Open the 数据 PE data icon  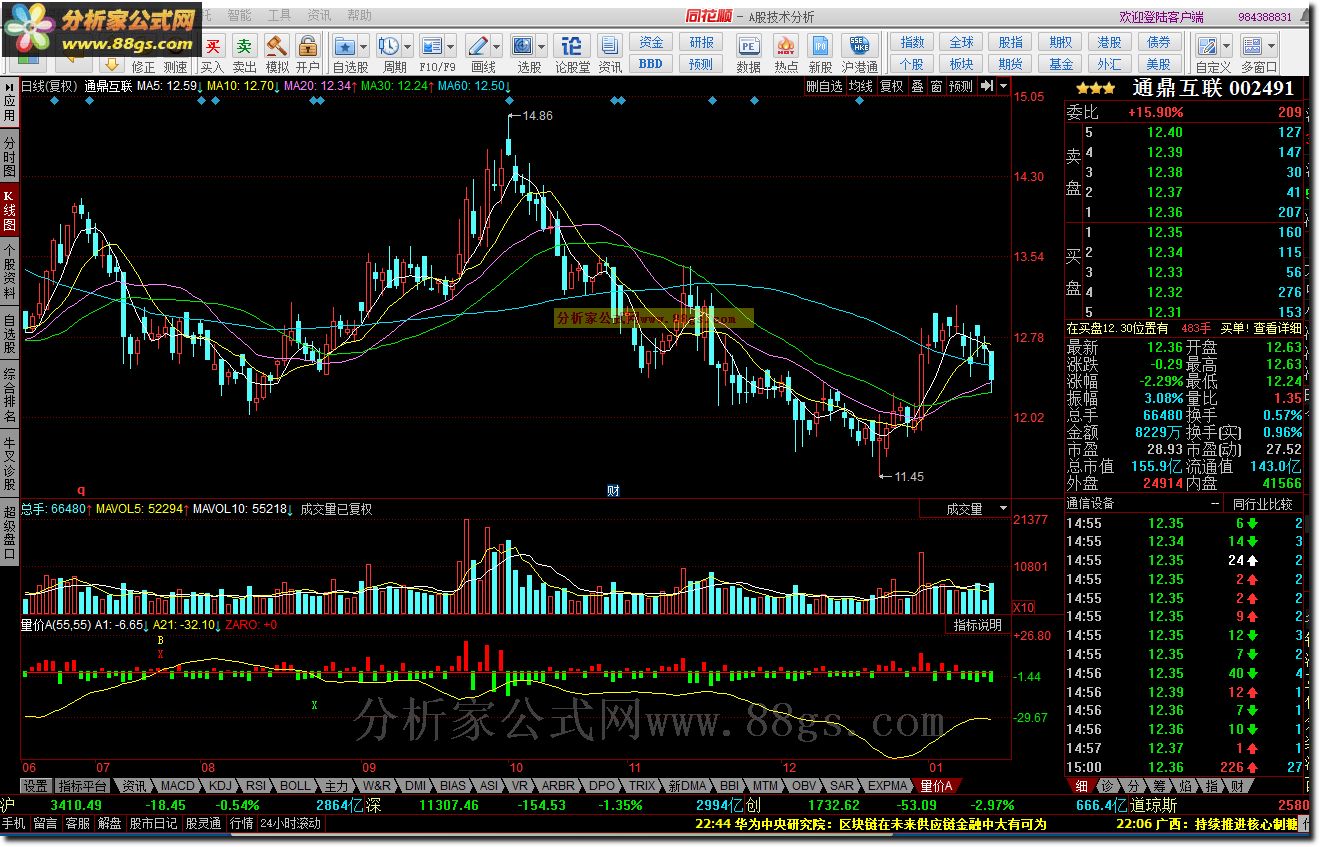[x=748, y=46]
